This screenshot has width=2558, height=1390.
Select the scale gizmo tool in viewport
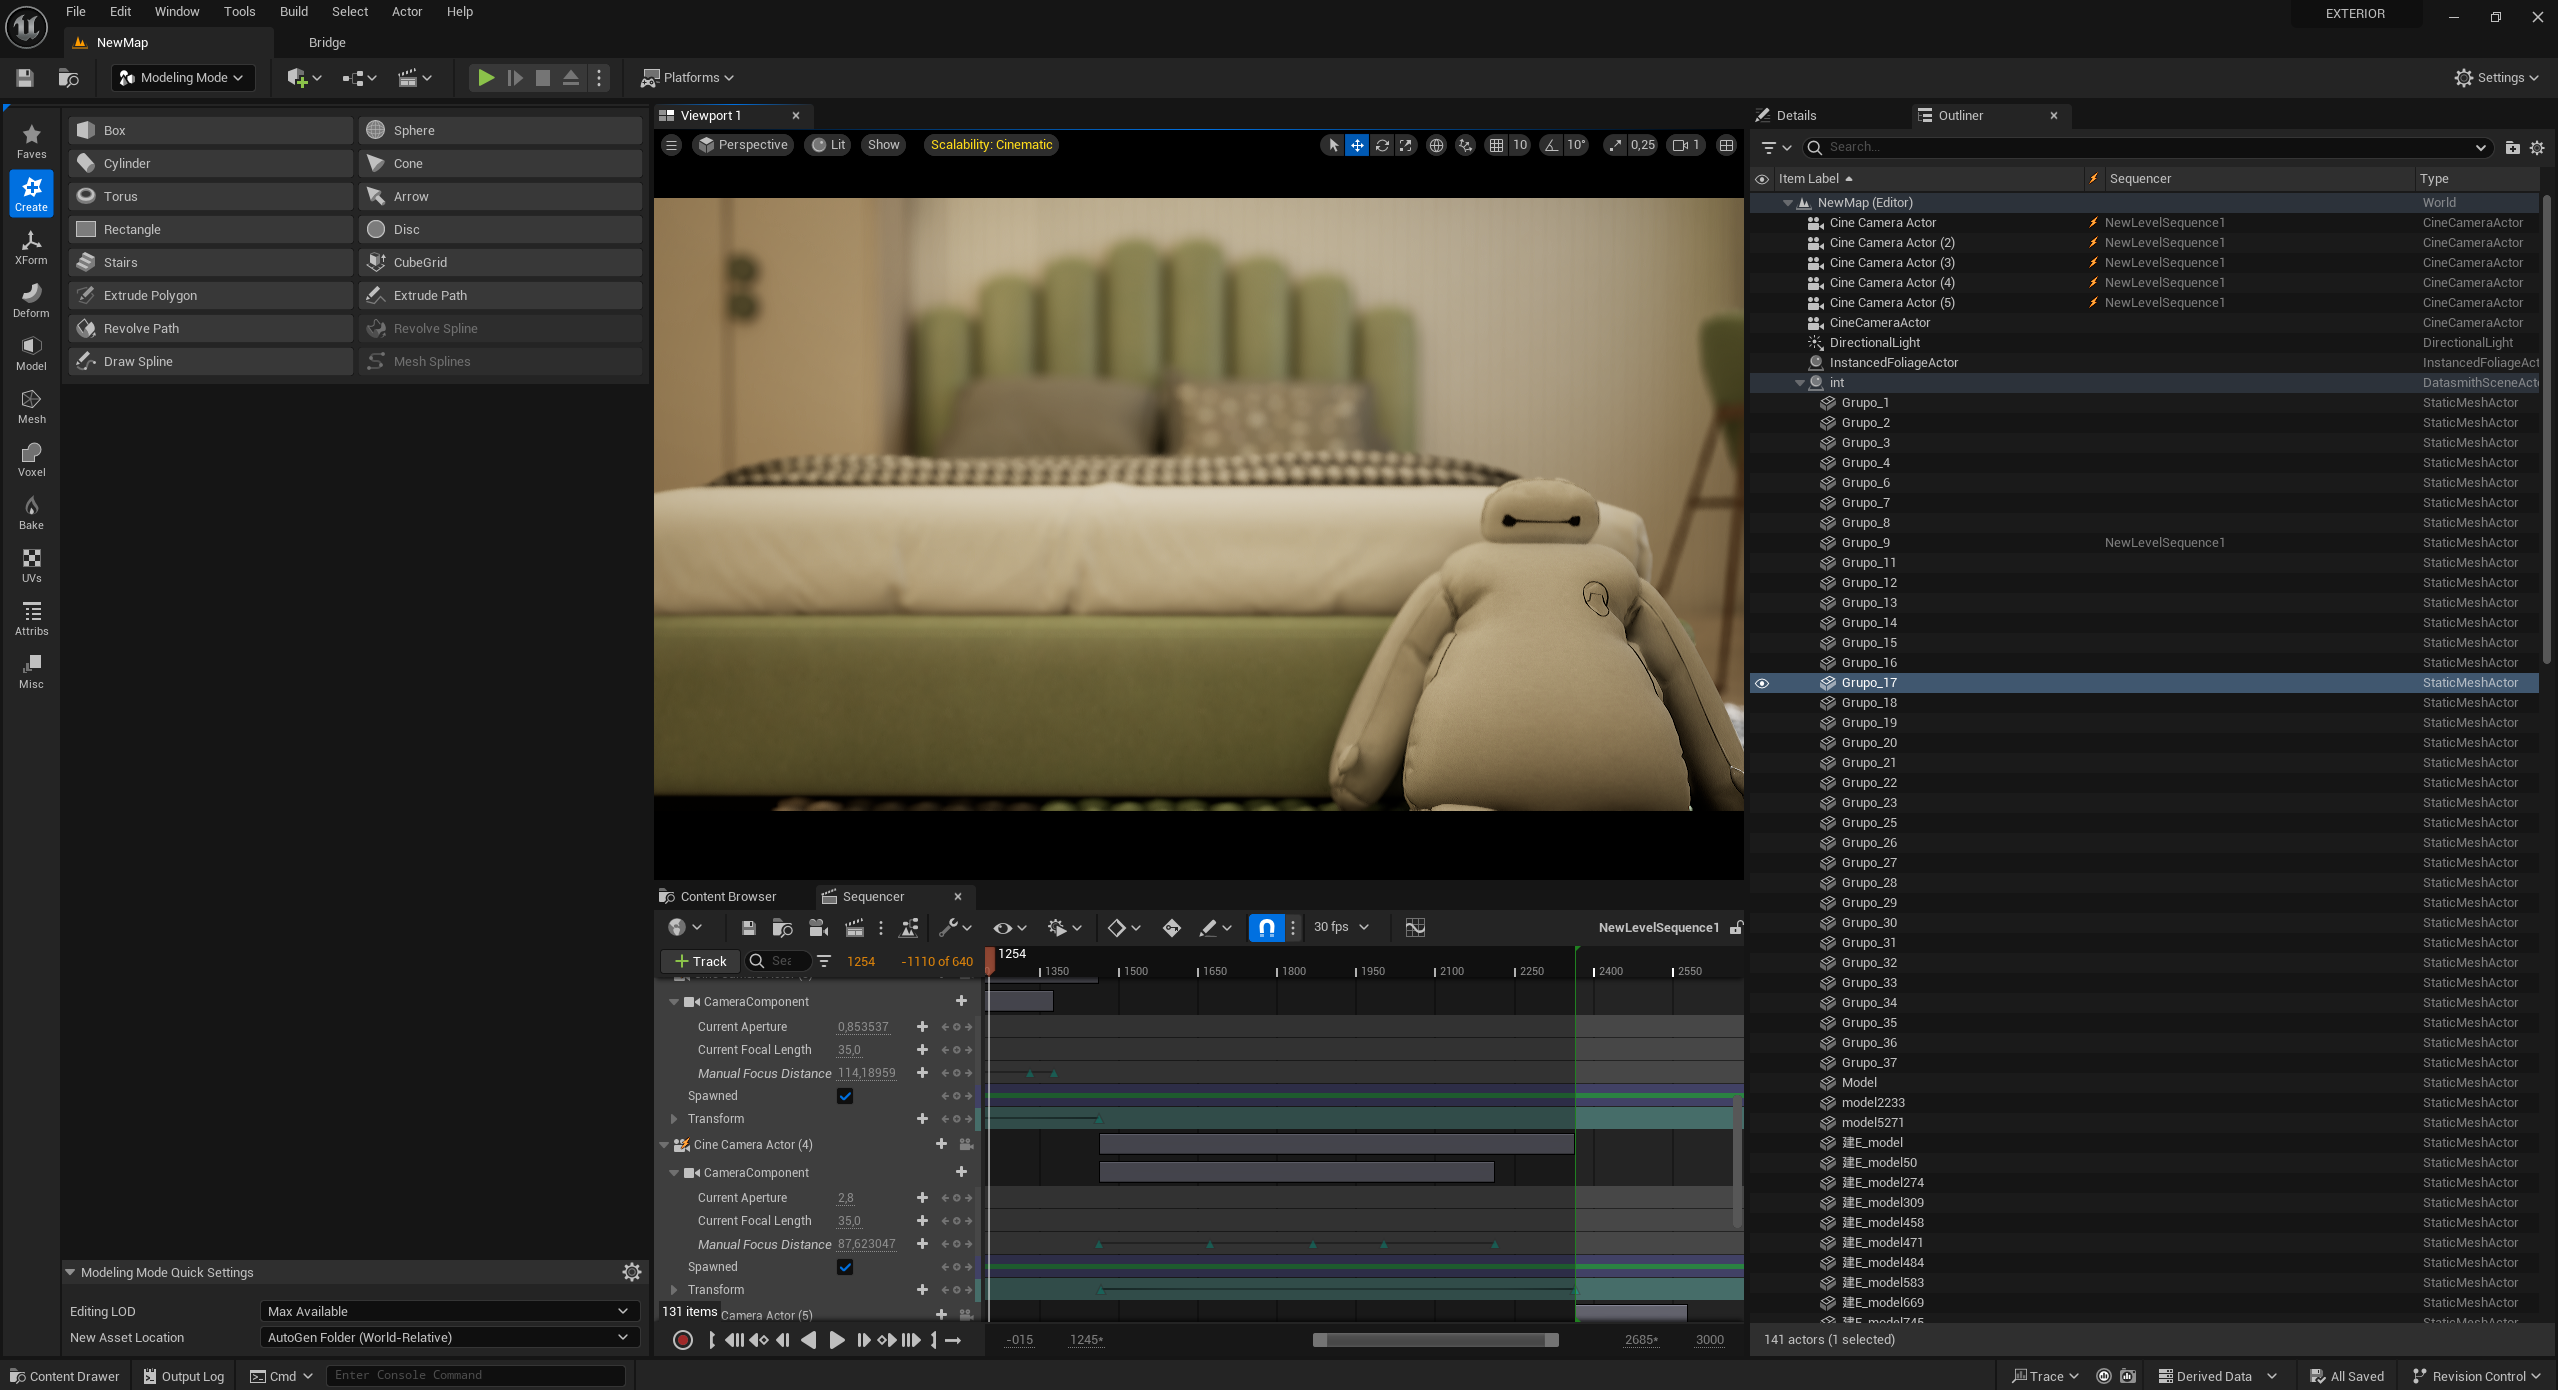coord(1406,145)
